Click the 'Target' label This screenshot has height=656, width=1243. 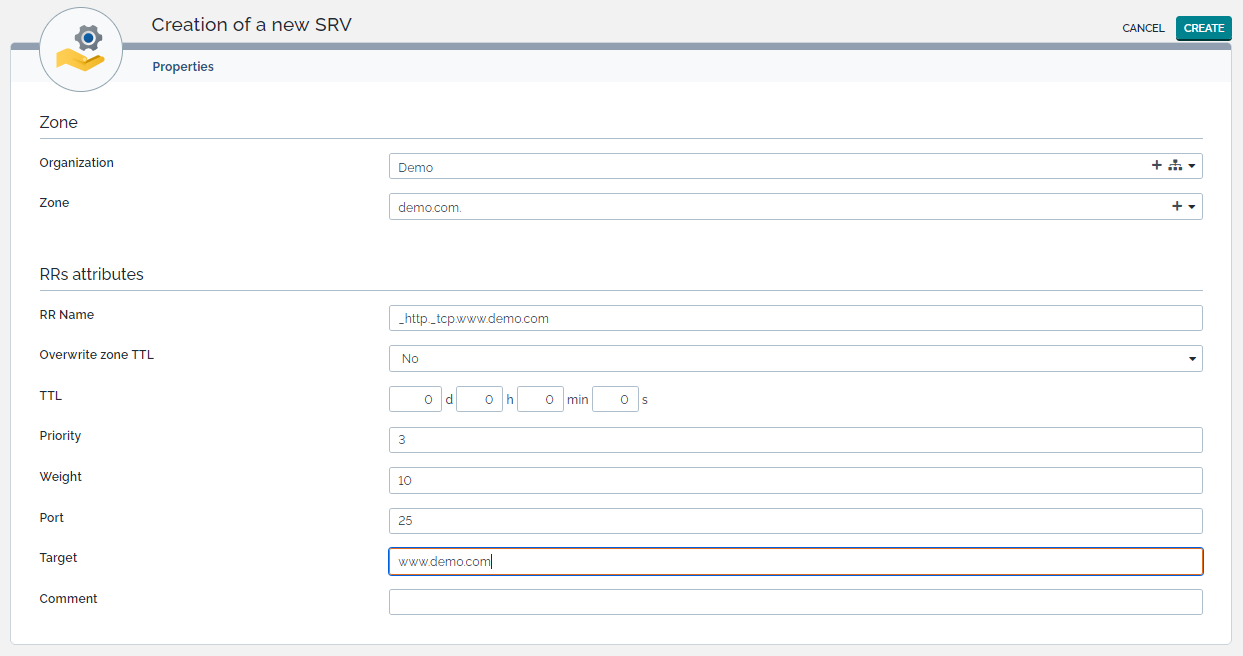(58, 558)
